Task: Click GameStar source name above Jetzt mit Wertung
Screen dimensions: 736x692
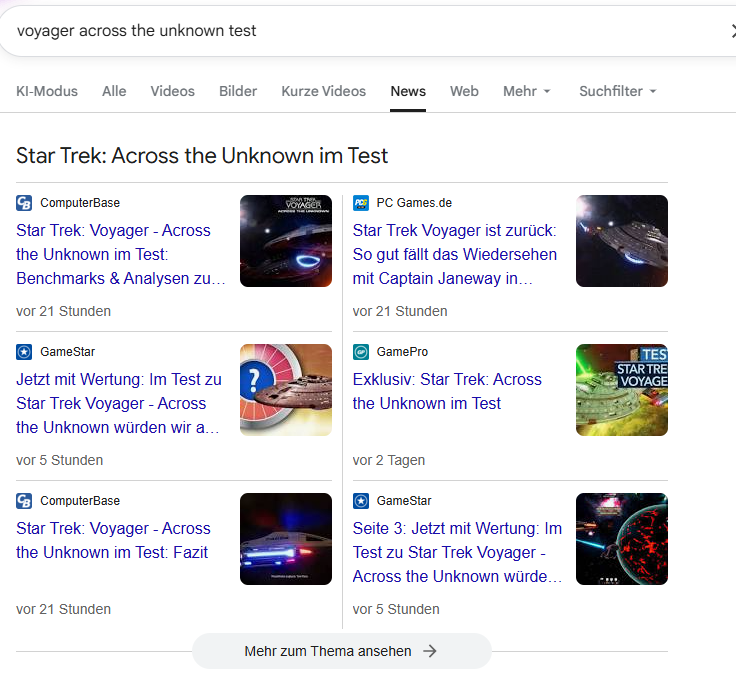Action: [x=68, y=352]
